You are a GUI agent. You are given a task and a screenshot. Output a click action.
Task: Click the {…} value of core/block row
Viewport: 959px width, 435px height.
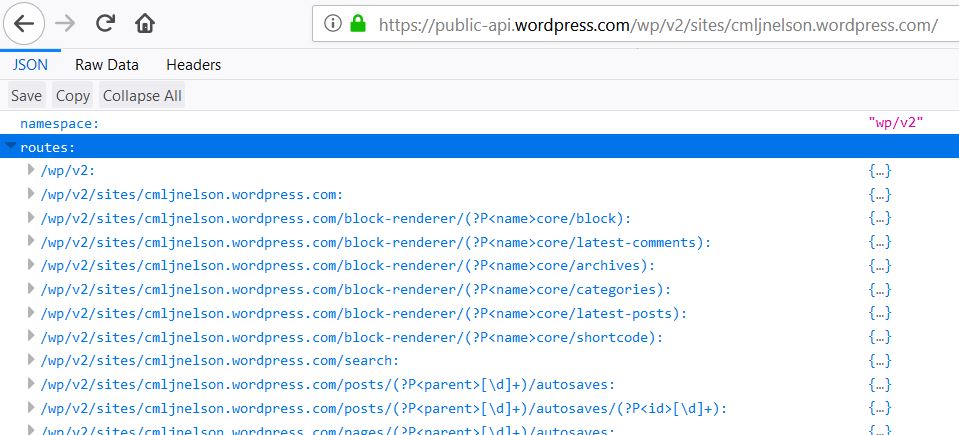tap(880, 219)
